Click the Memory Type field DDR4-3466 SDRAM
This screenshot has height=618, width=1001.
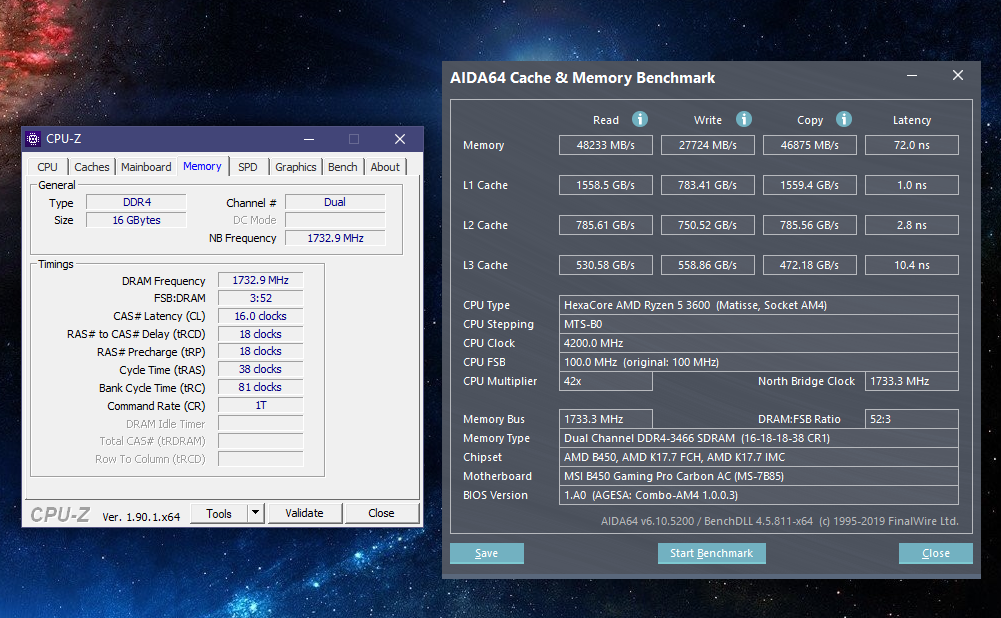(x=758, y=438)
